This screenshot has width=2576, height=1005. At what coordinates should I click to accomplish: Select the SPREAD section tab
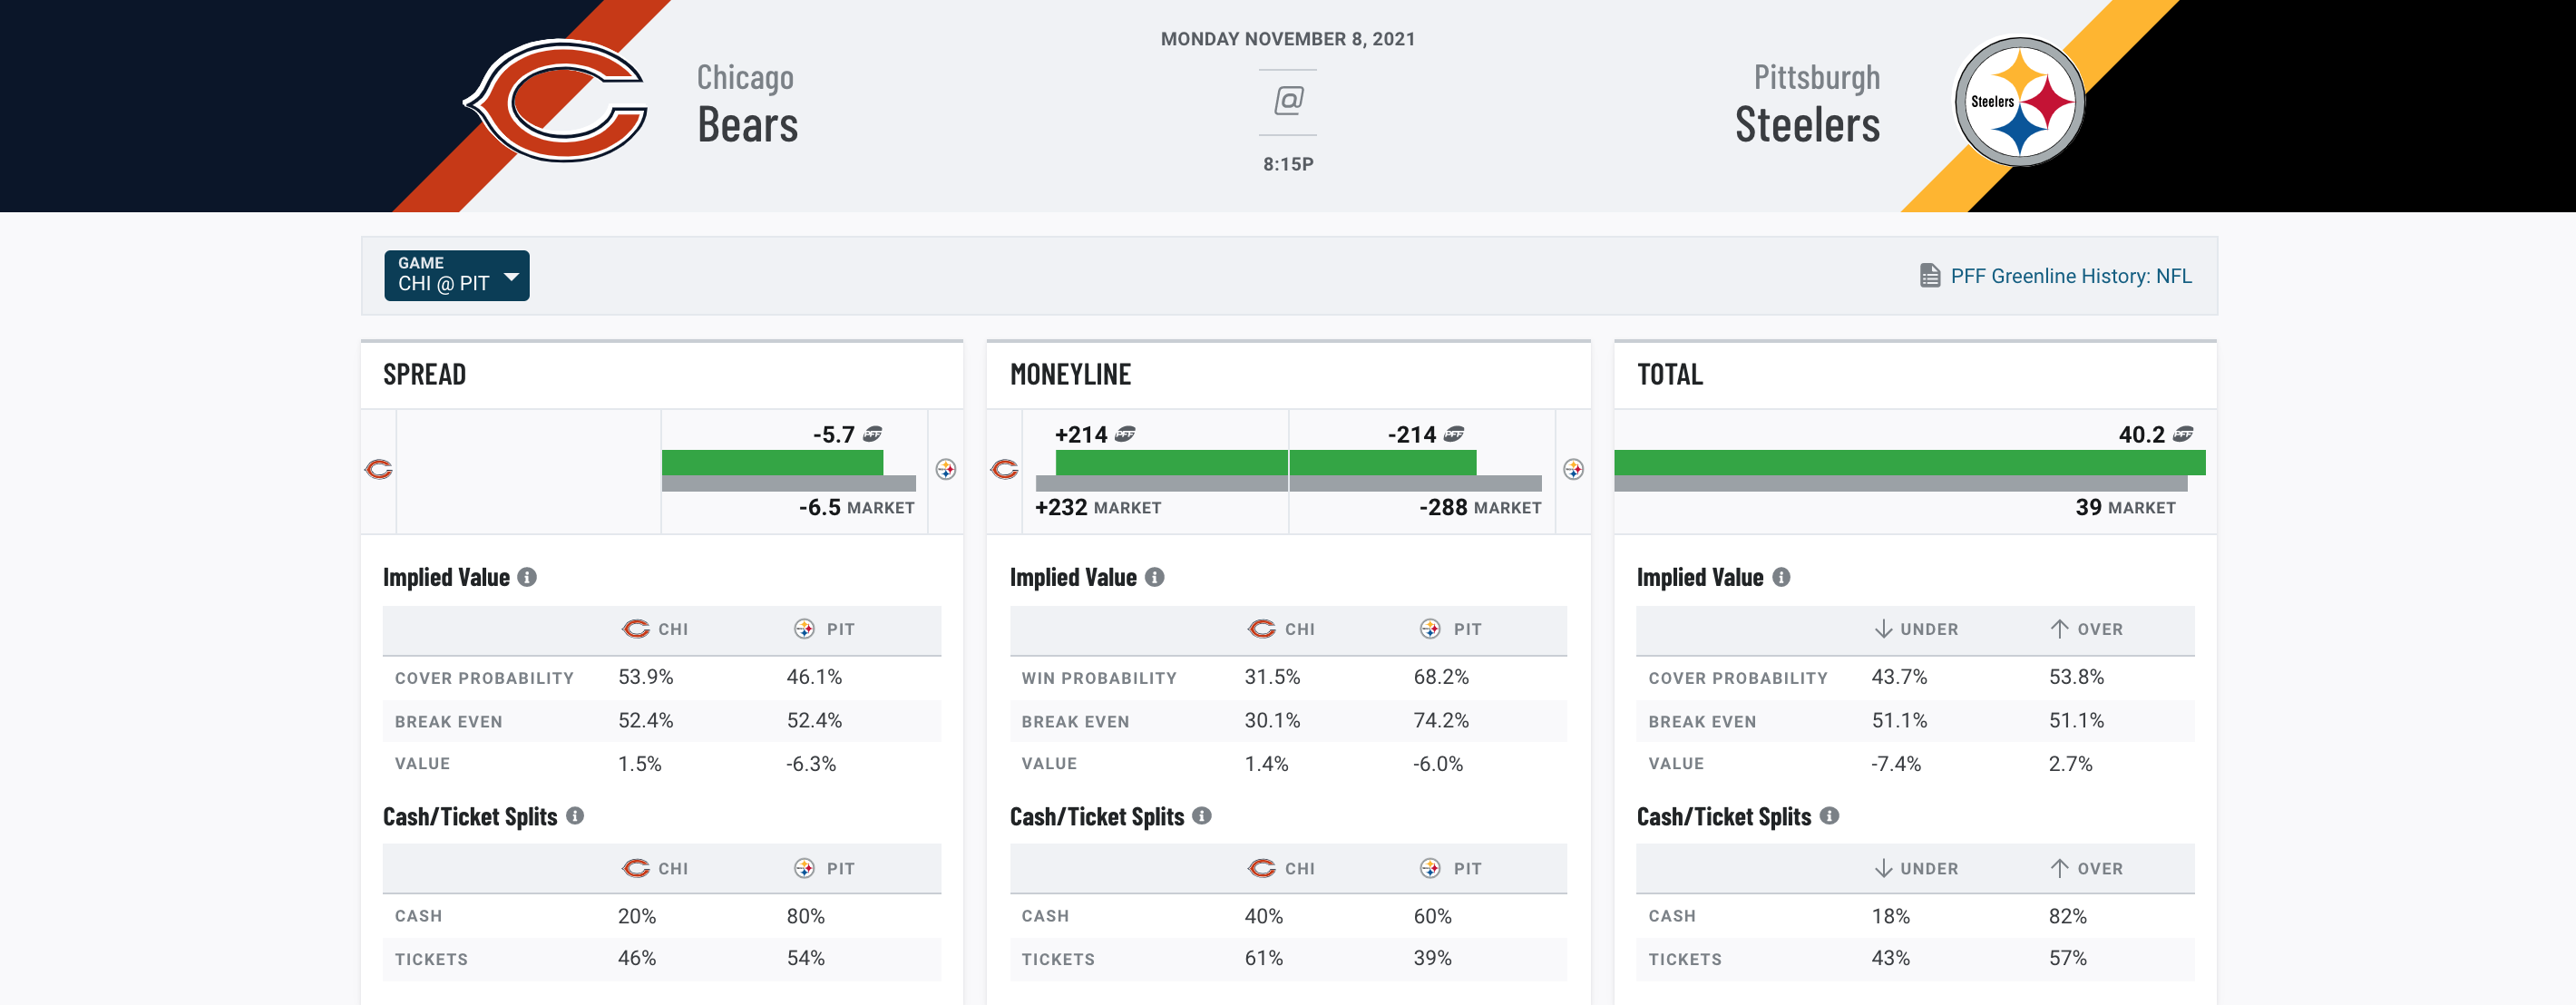click(425, 371)
